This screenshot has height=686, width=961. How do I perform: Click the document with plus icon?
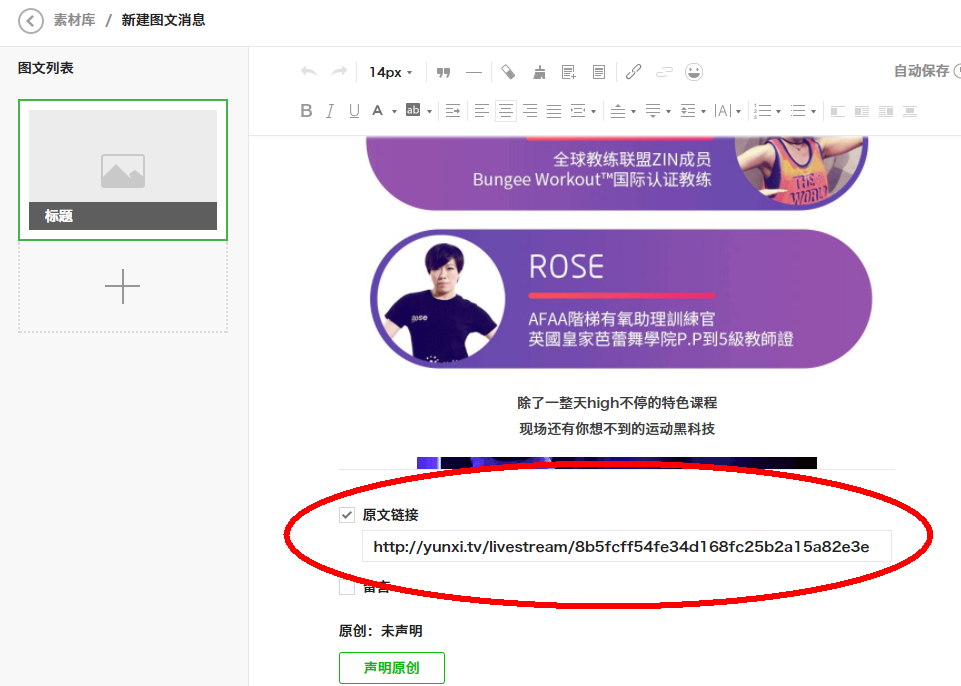pyautogui.click(x=569, y=72)
